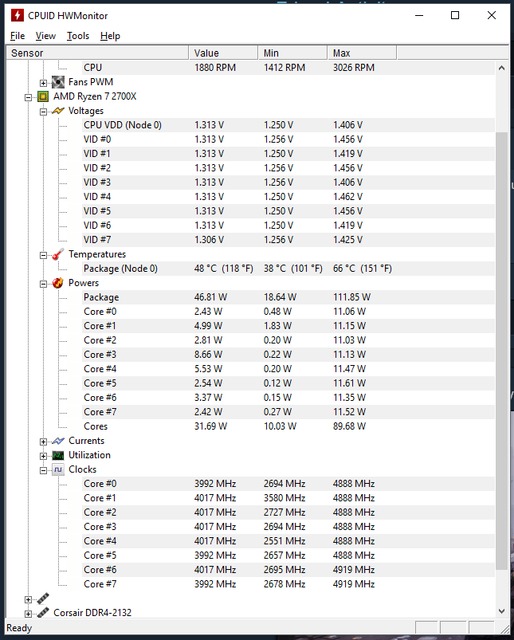Screen dimensions: 514x640
Task: Click the 66 °C (151 °F) max temperature value
Action: coord(363,269)
